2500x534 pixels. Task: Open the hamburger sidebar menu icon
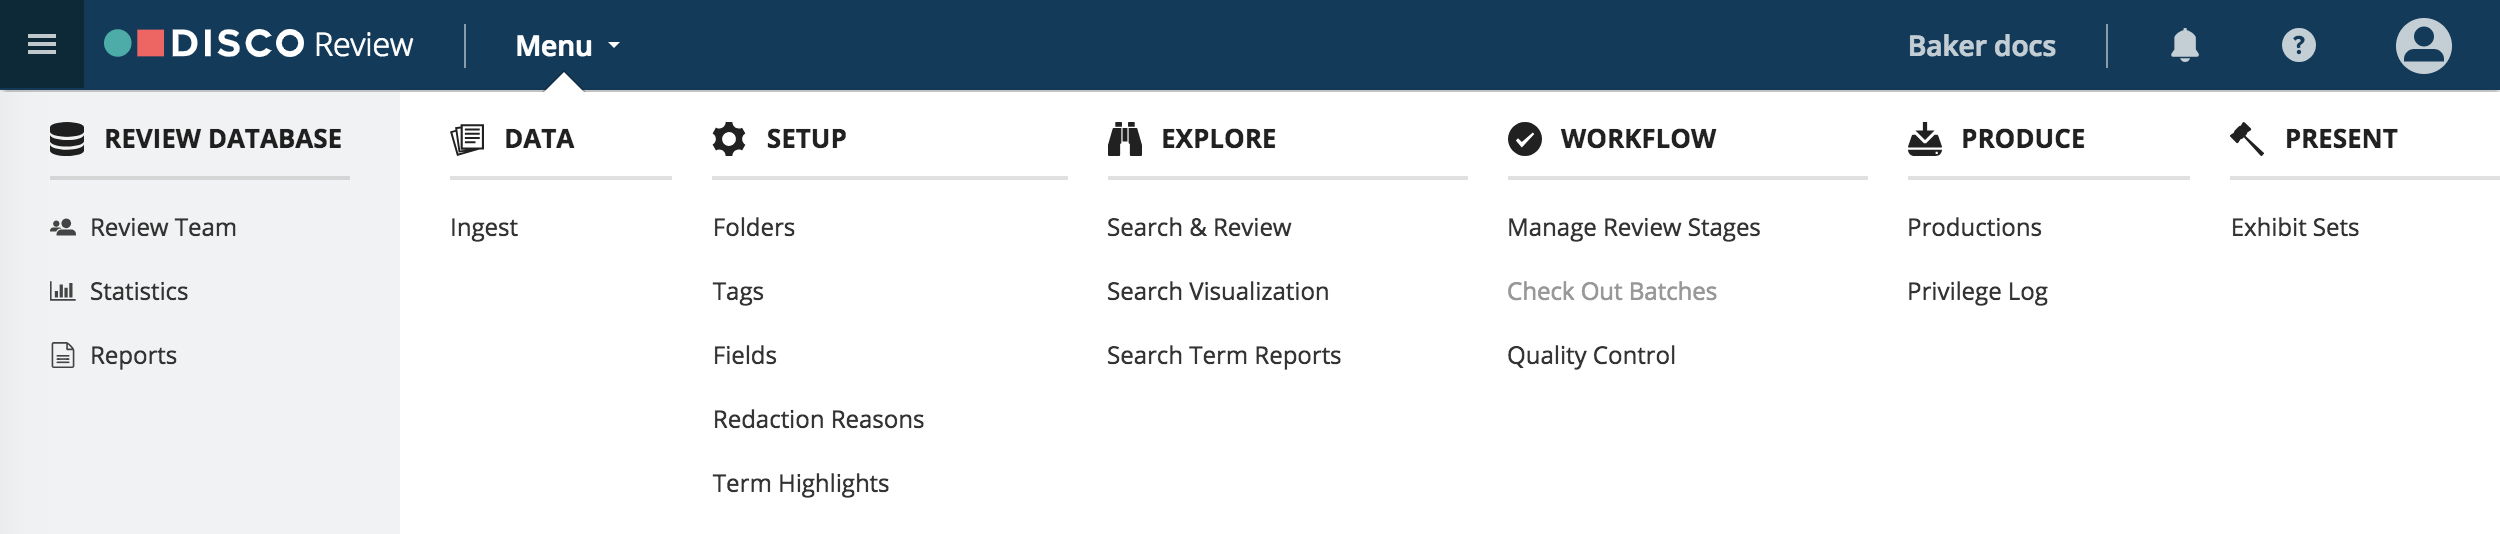(42, 45)
